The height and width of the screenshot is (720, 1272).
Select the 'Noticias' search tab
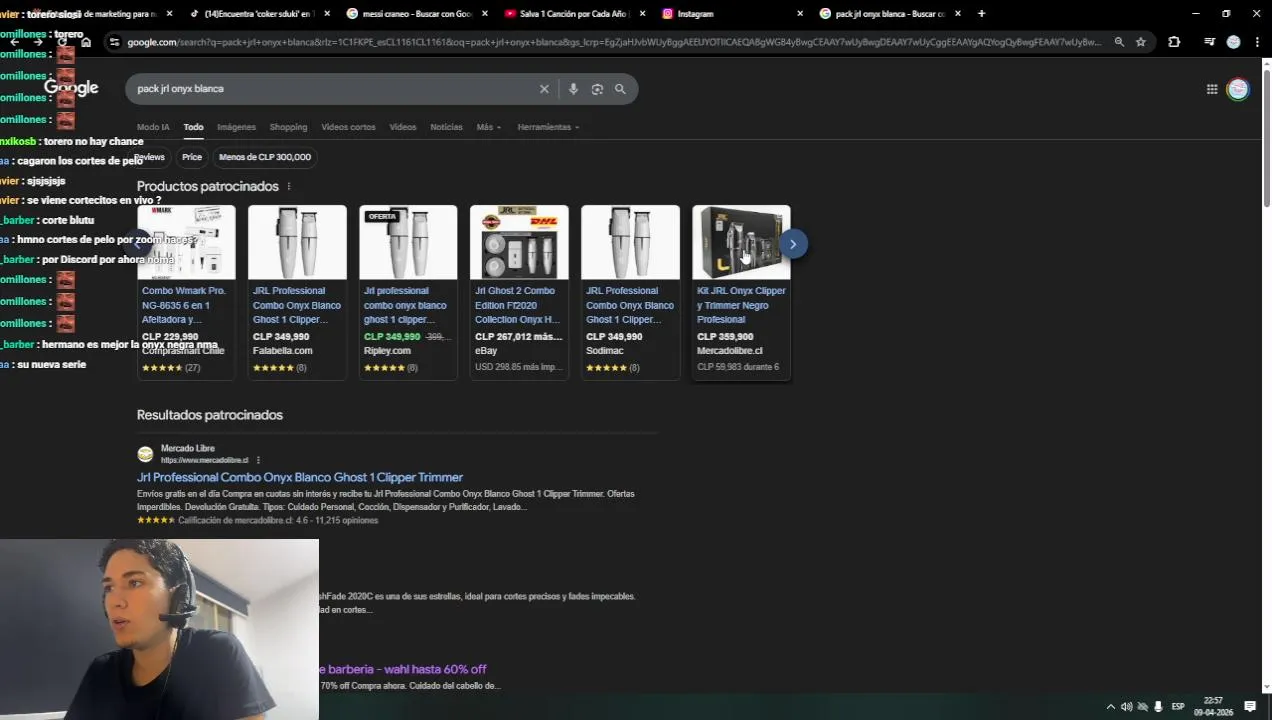tap(446, 127)
